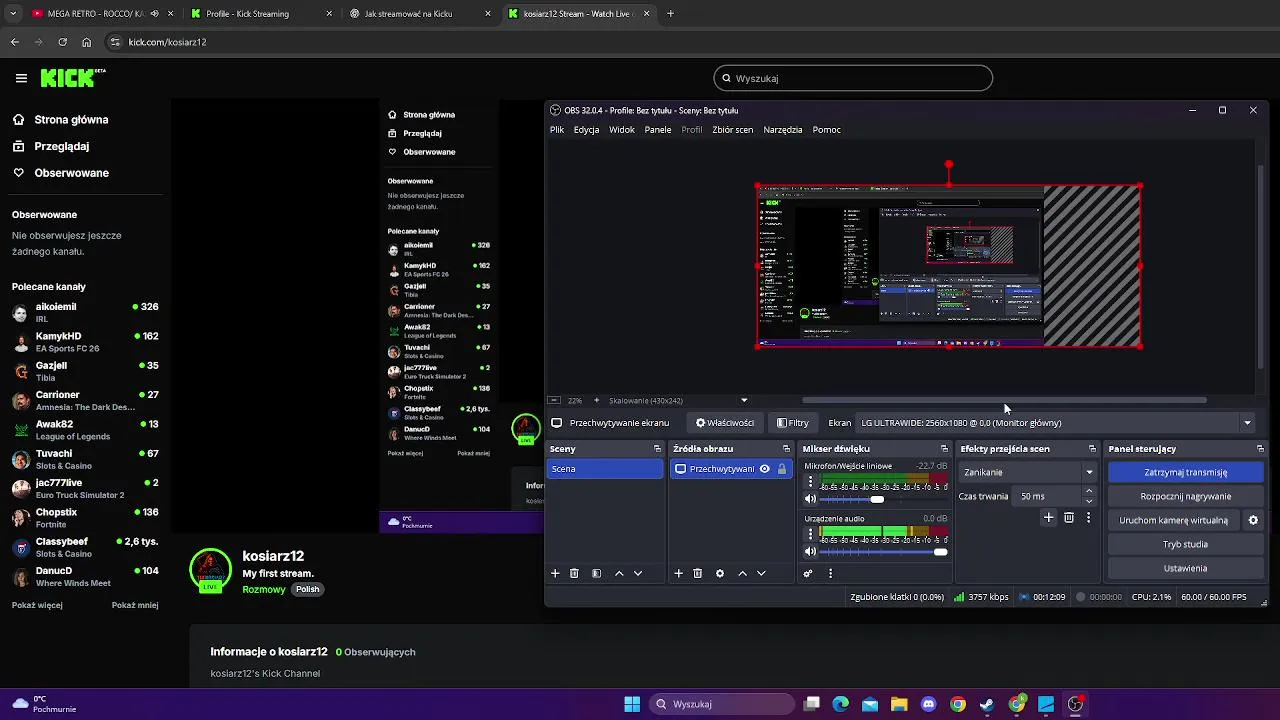Viewport: 1280px width, 720px height.
Task: Click Zatrzymaj transmisję button
Action: [1186, 472]
